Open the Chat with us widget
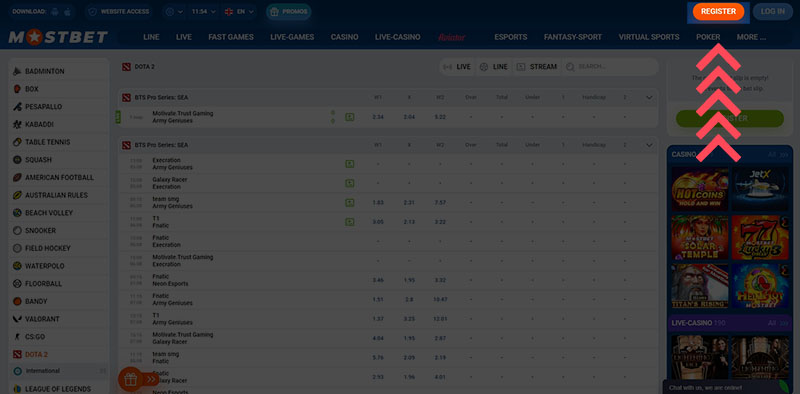Screen dimensions: 800x394 point(728,387)
